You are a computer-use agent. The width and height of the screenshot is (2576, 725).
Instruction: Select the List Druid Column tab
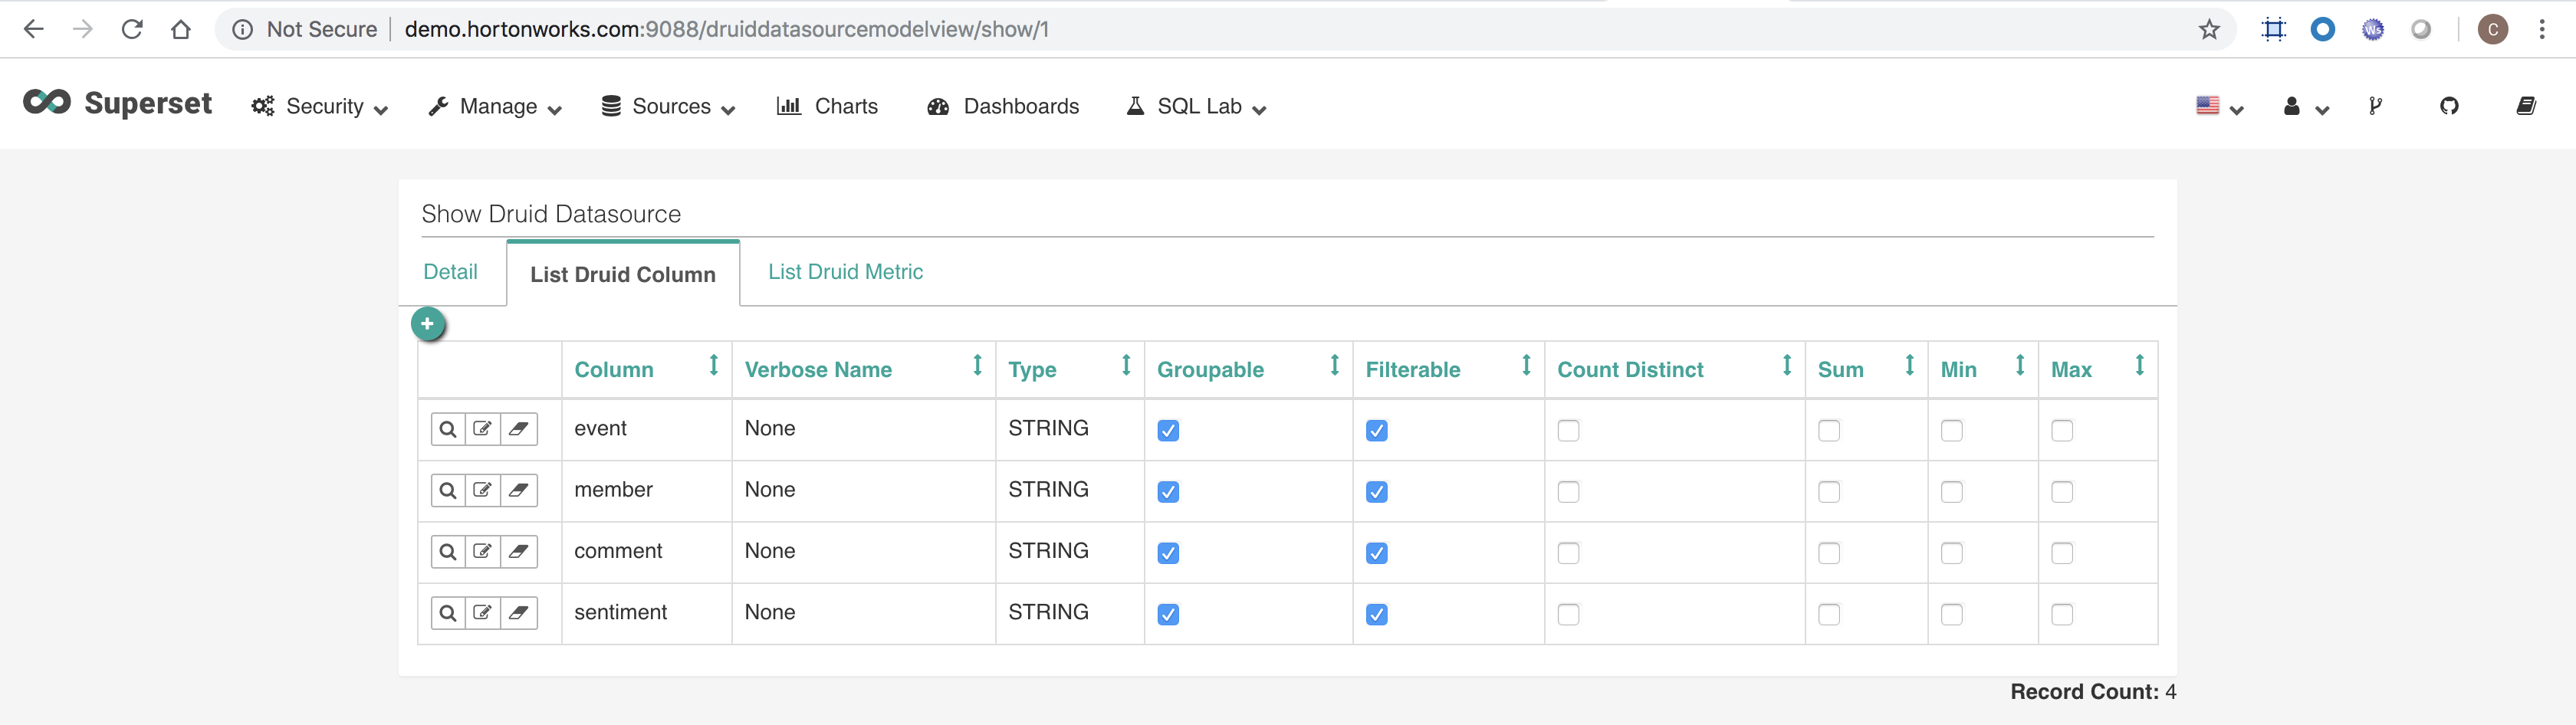623,274
